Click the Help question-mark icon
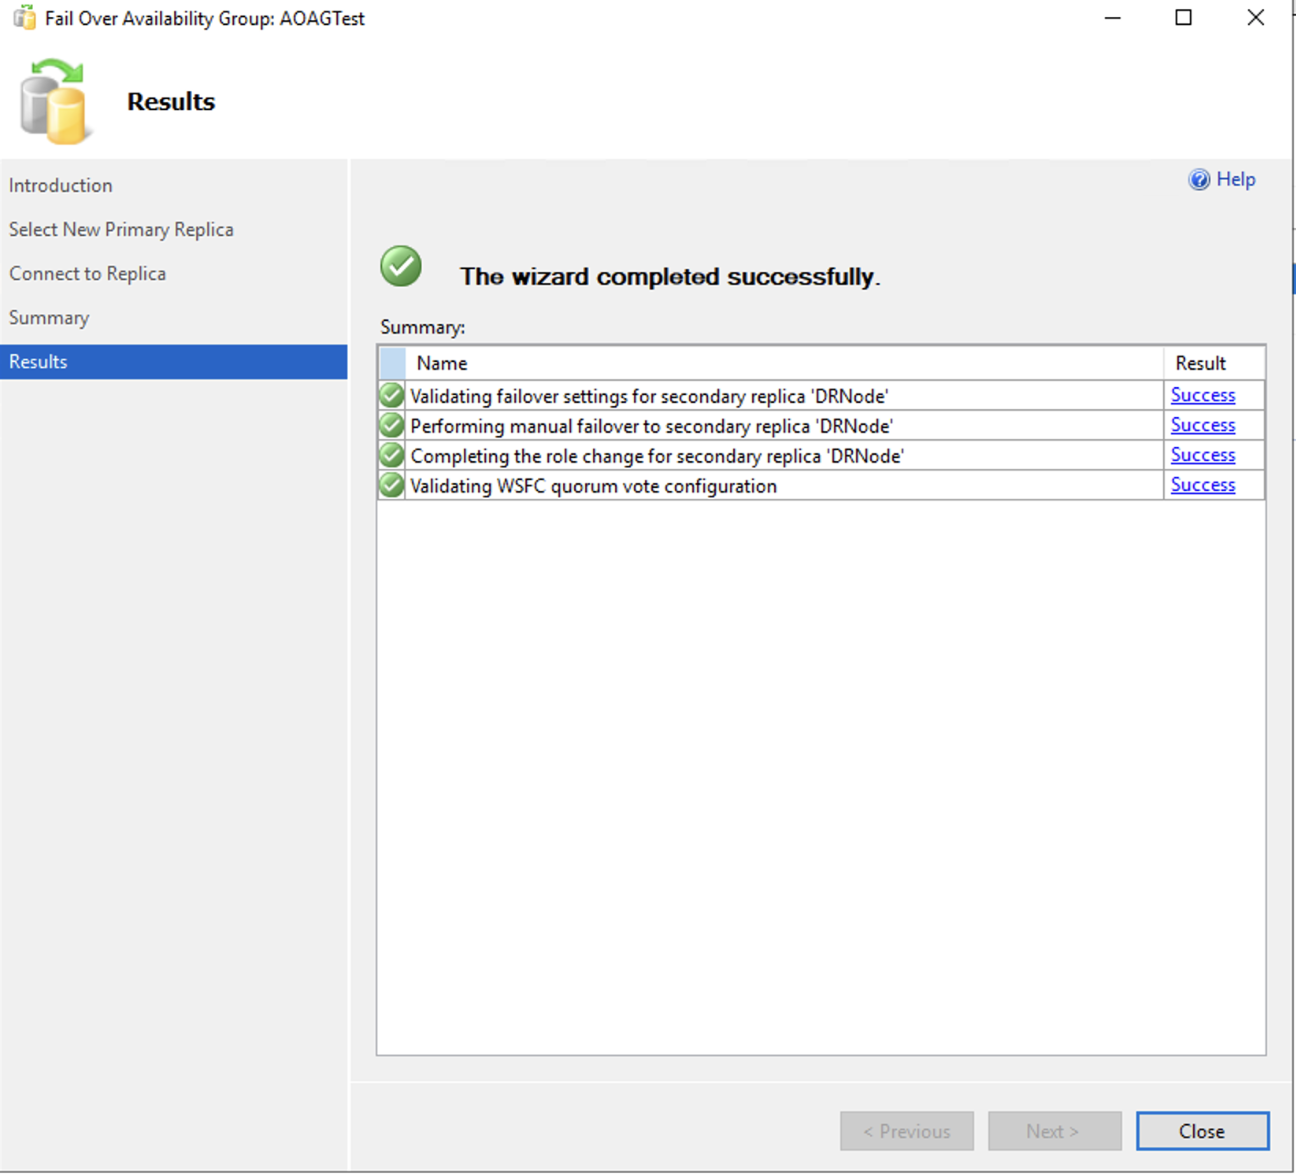This screenshot has height=1174, width=1296. pos(1199,179)
